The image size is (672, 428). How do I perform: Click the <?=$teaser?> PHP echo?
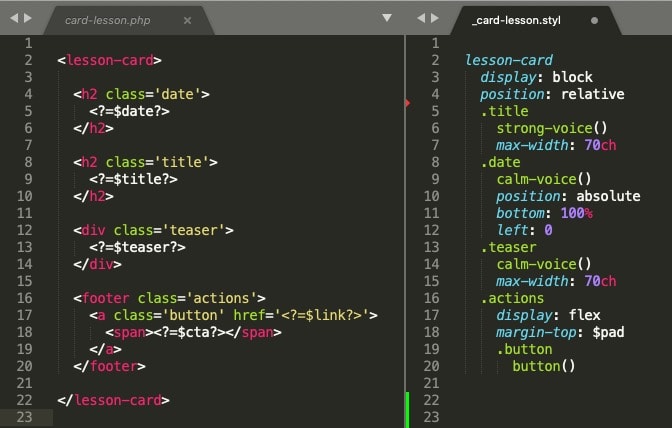(x=137, y=247)
